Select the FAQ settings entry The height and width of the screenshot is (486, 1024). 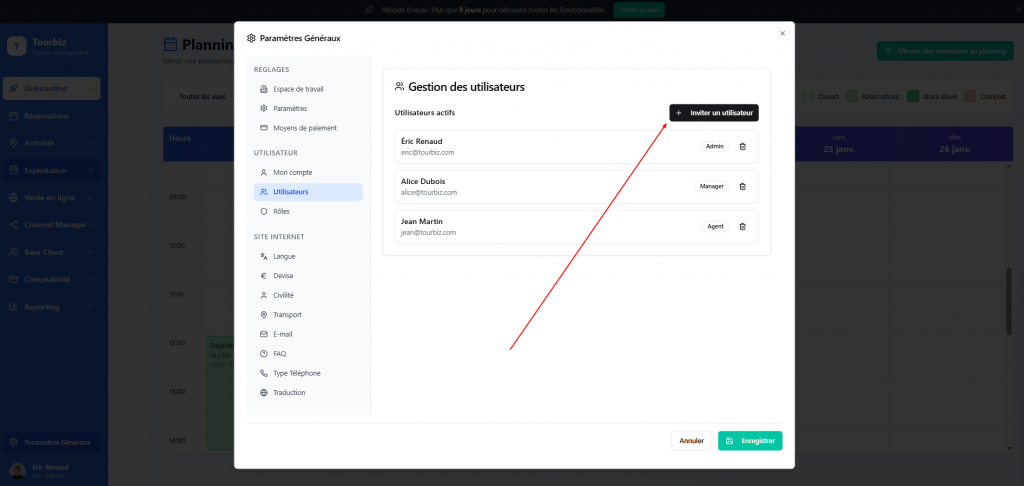point(280,354)
